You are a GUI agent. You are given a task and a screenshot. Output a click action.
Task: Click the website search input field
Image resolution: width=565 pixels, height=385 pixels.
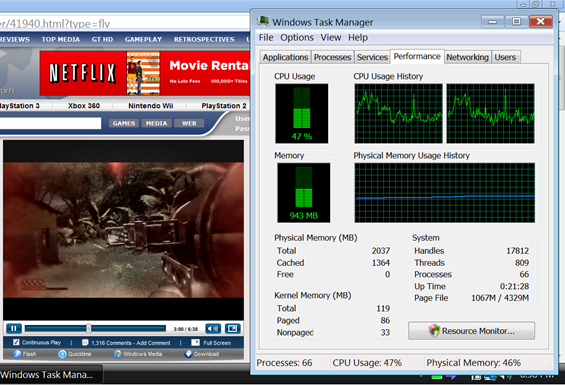coord(50,123)
